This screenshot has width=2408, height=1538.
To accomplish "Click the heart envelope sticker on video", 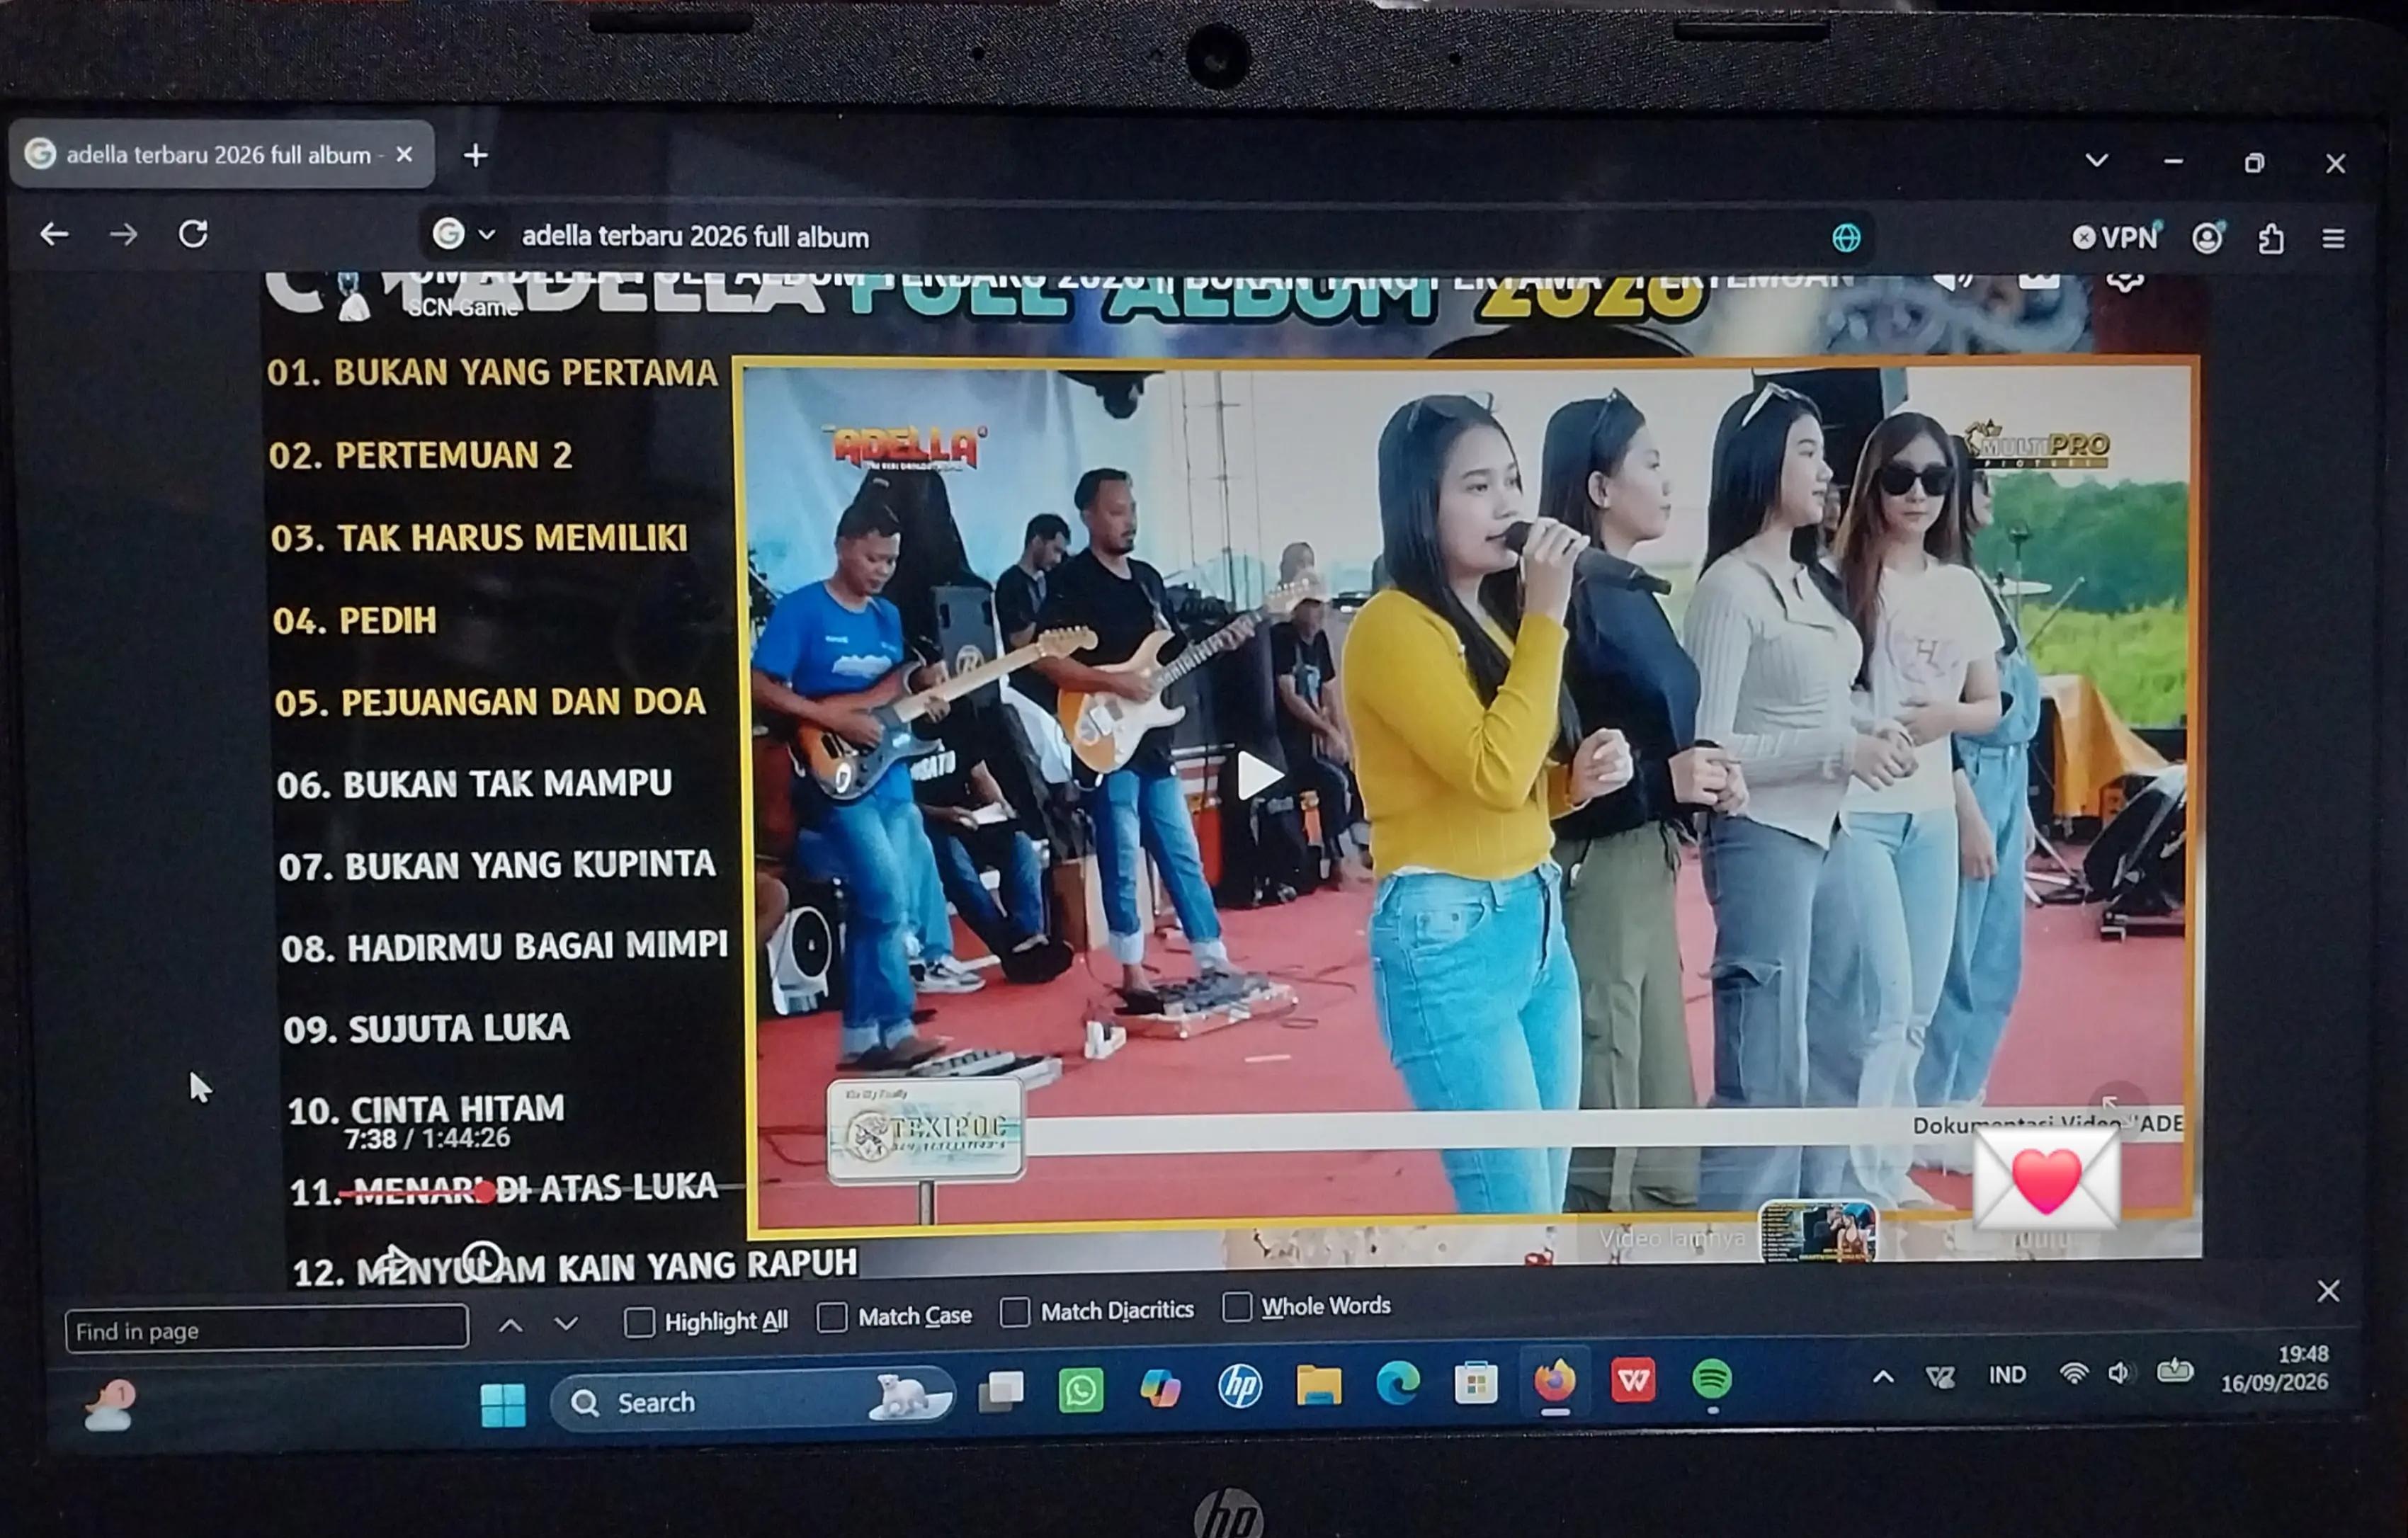I will tap(2046, 1180).
